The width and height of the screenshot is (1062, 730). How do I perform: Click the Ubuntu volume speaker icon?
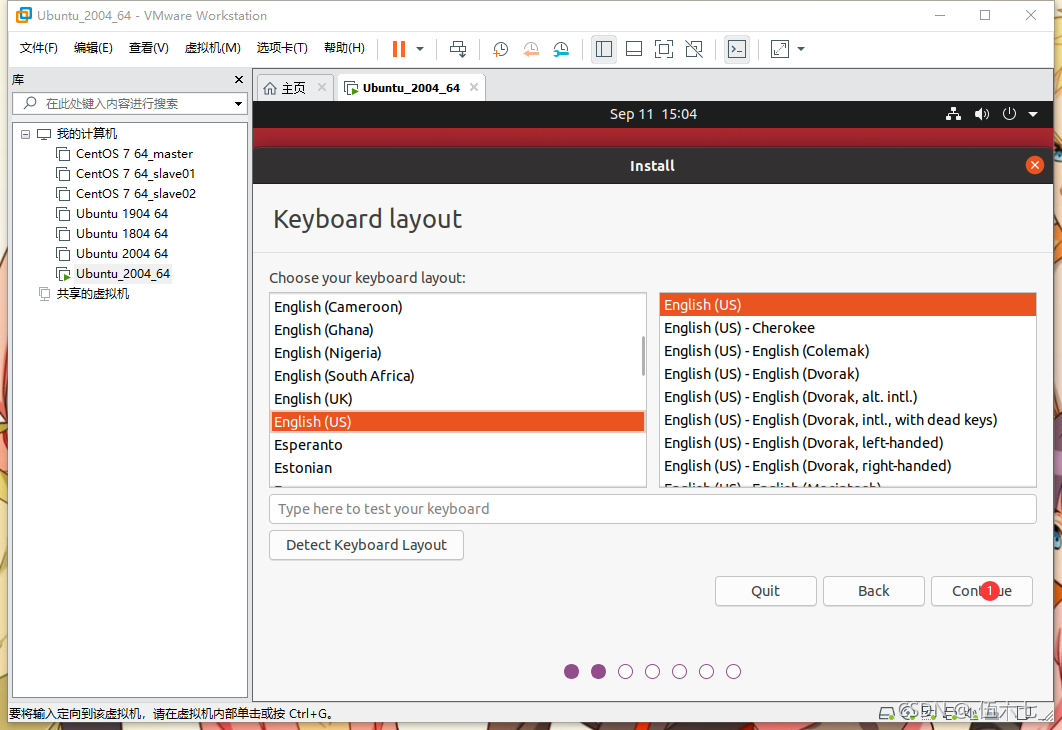[x=981, y=114]
